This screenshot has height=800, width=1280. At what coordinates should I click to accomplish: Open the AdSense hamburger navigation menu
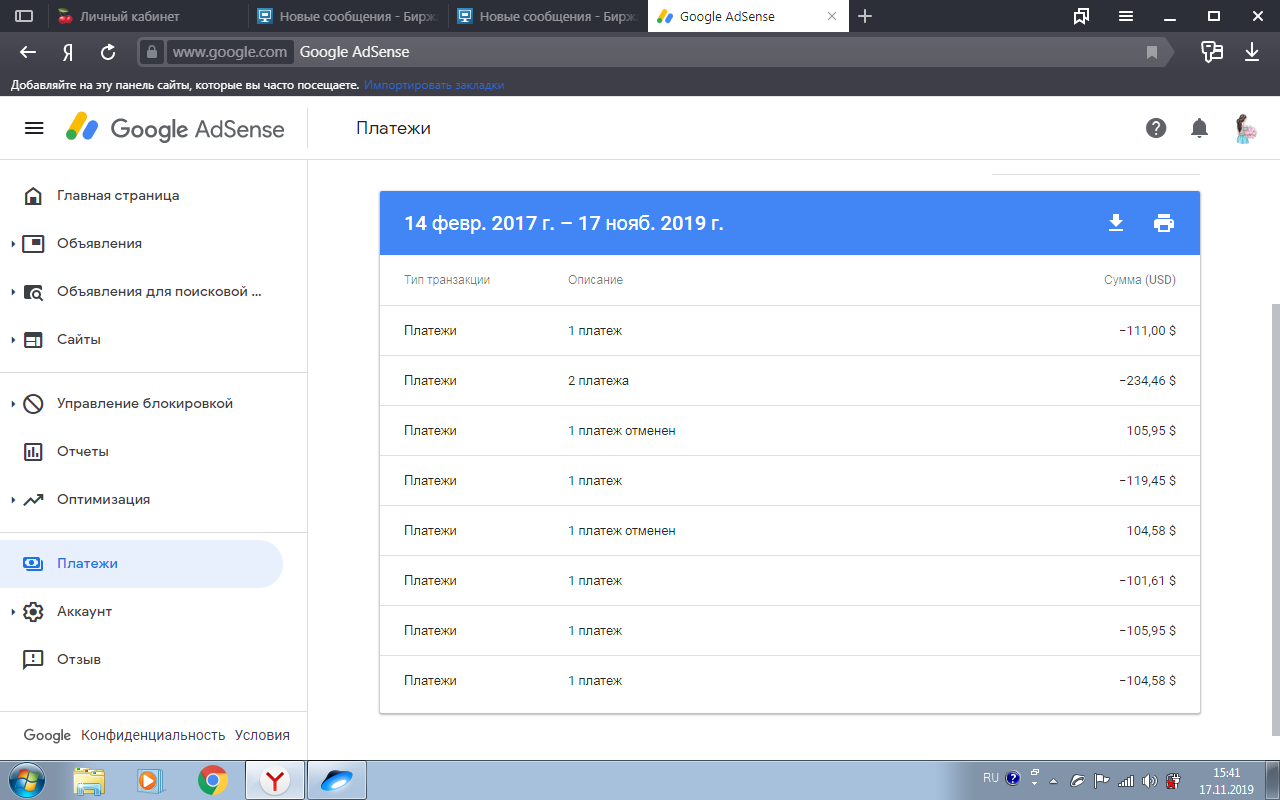pos(34,128)
